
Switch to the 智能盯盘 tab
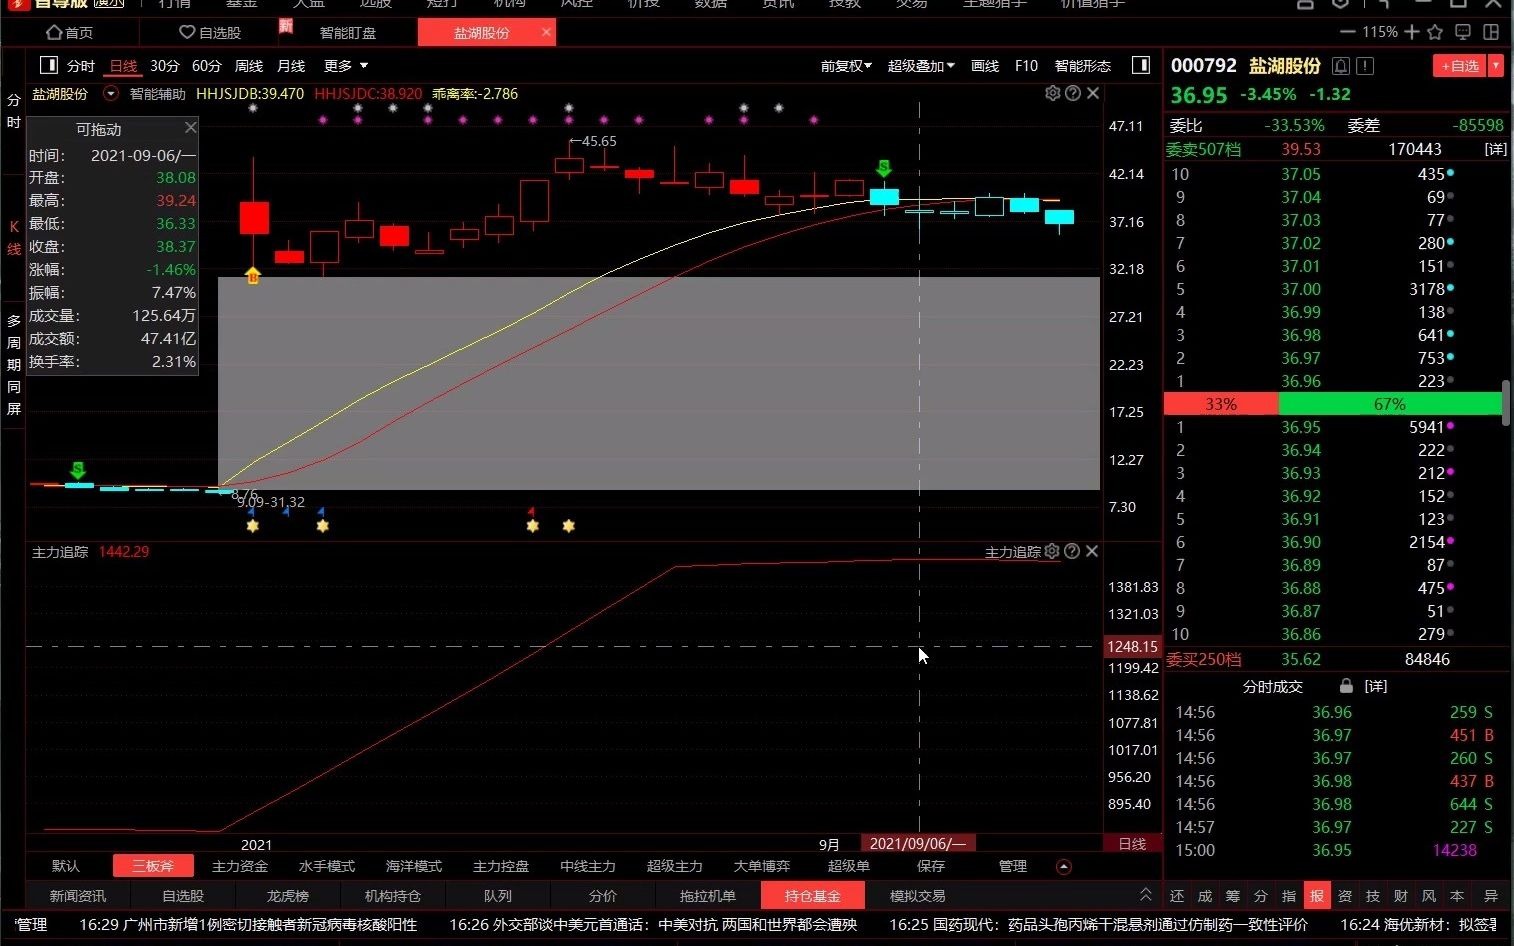click(x=348, y=33)
